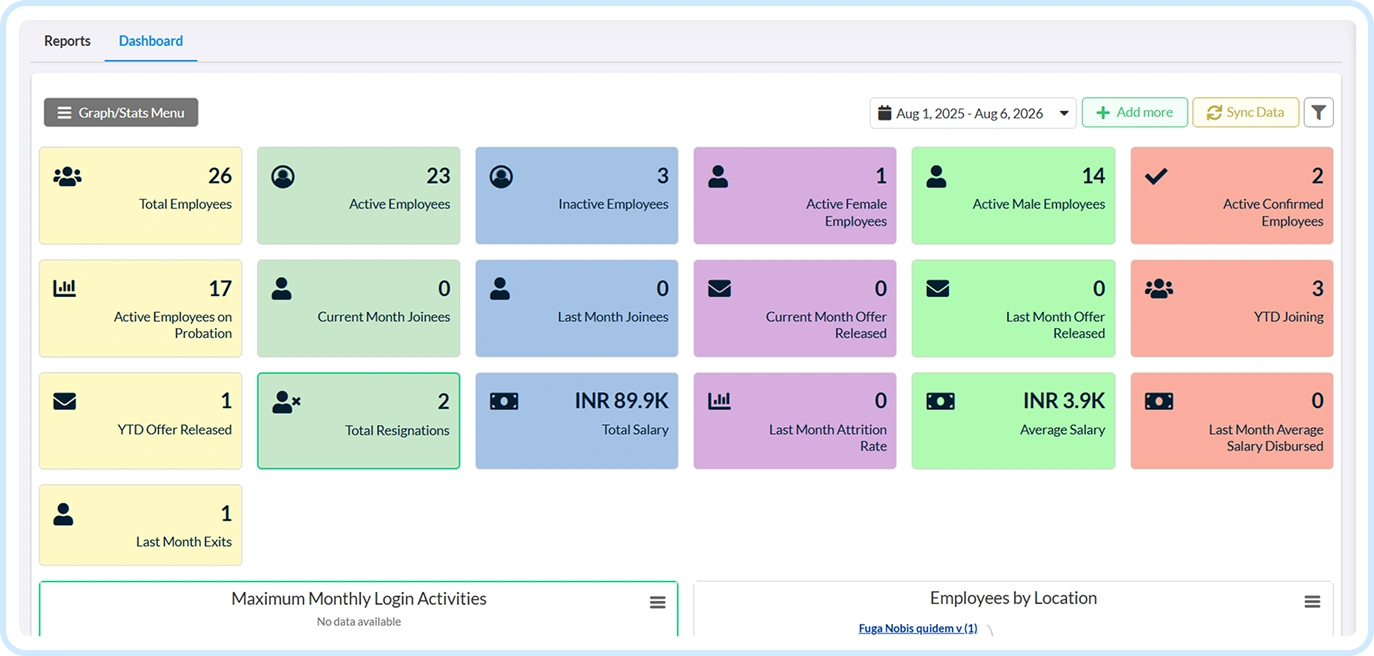Click the Last Month Exits label
This screenshot has height=656, width=1374.
184,542
